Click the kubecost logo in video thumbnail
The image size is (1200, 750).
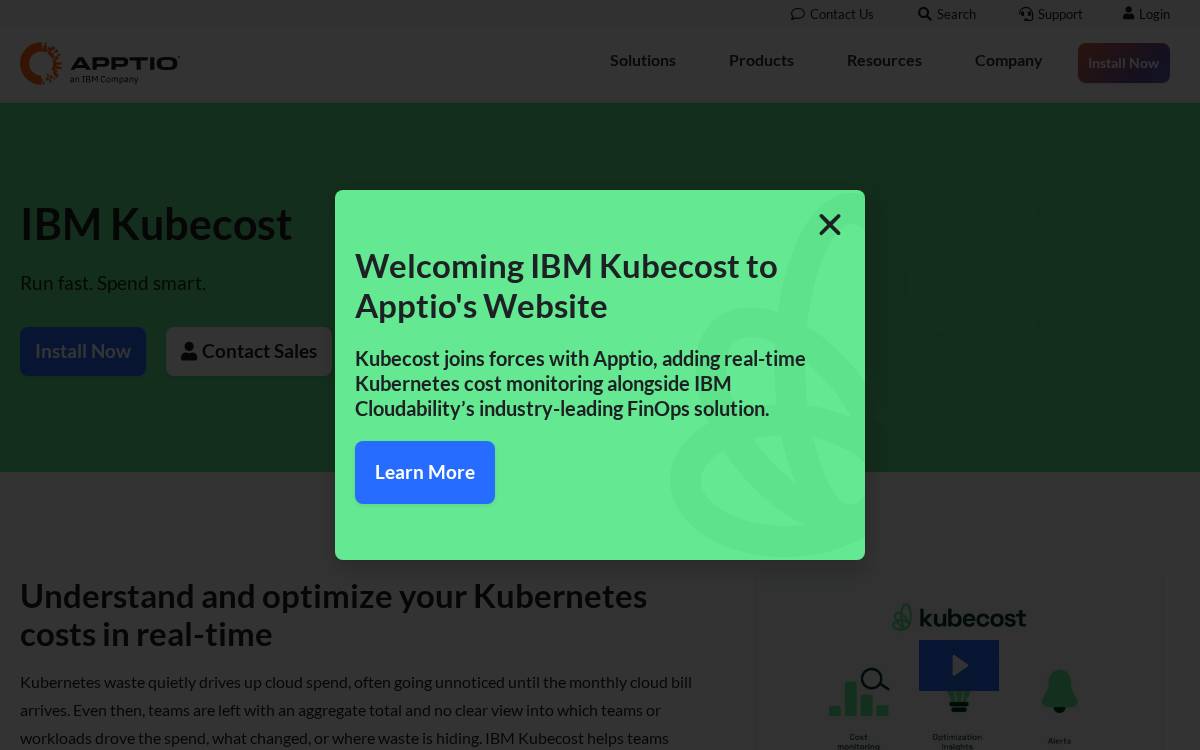click(x=959, y=617)
